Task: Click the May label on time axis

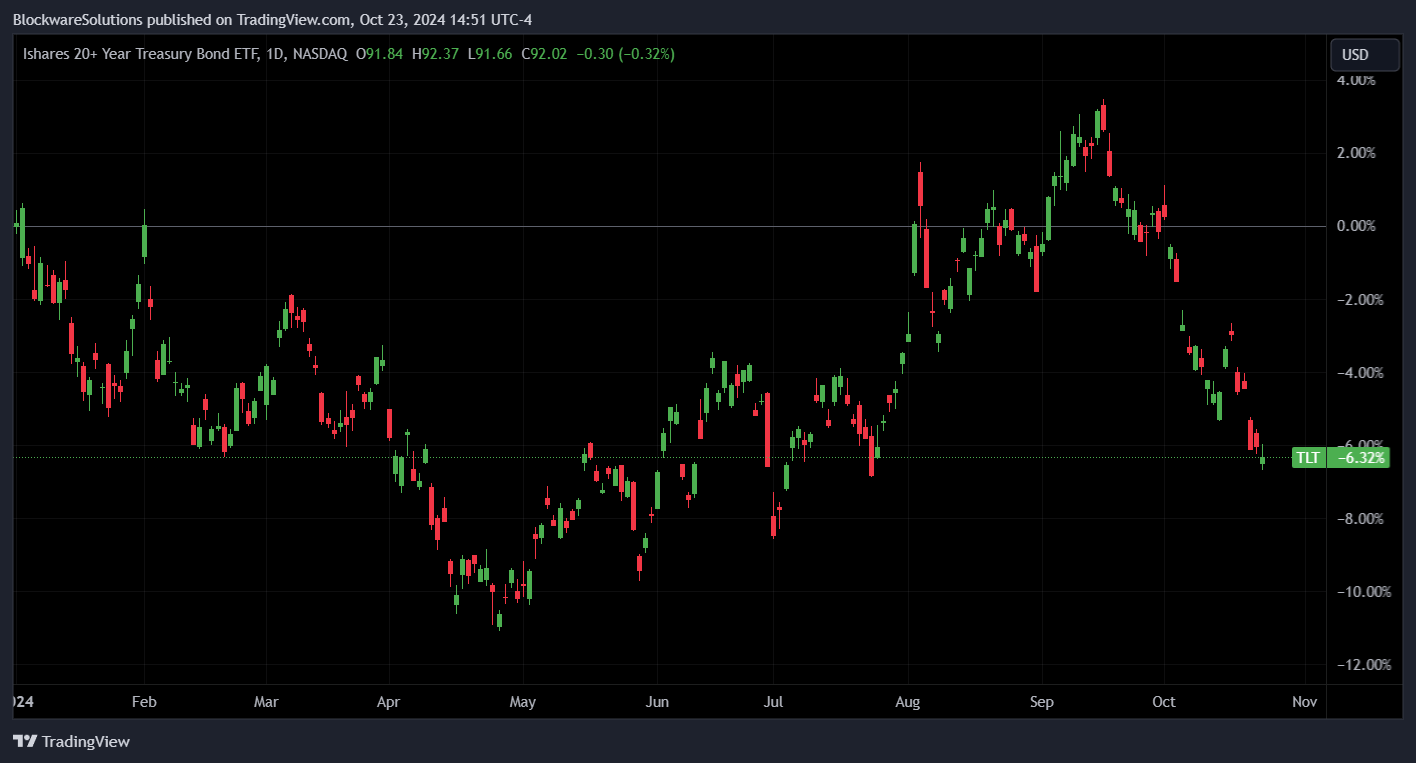Action: point(523,702)
